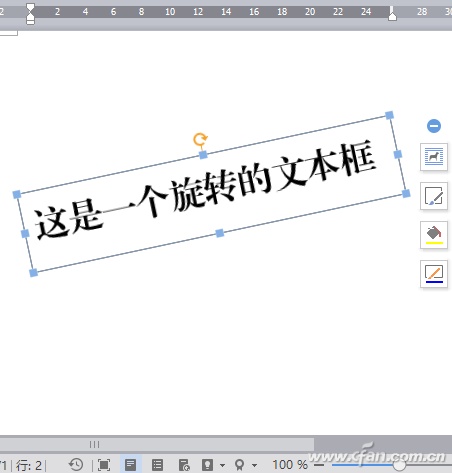Click the zoom slider handle
The width and height of the screenshot is (452, 473).
pos(399,465)
